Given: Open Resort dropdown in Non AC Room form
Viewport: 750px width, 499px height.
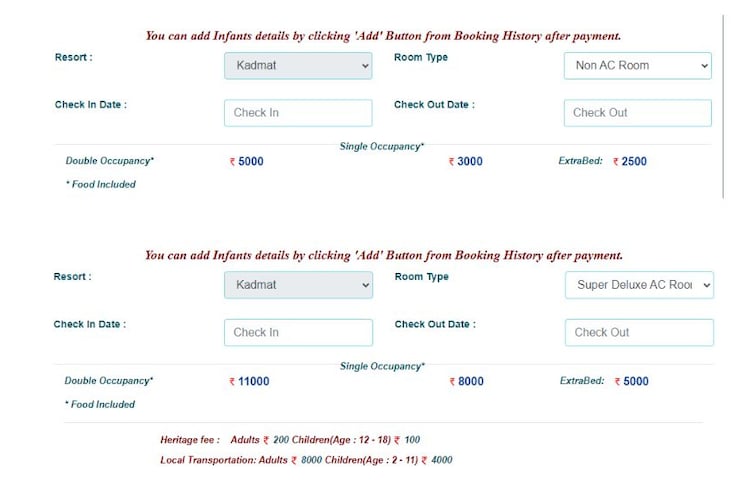Looking at the screenshot, I should coord(298,66).
